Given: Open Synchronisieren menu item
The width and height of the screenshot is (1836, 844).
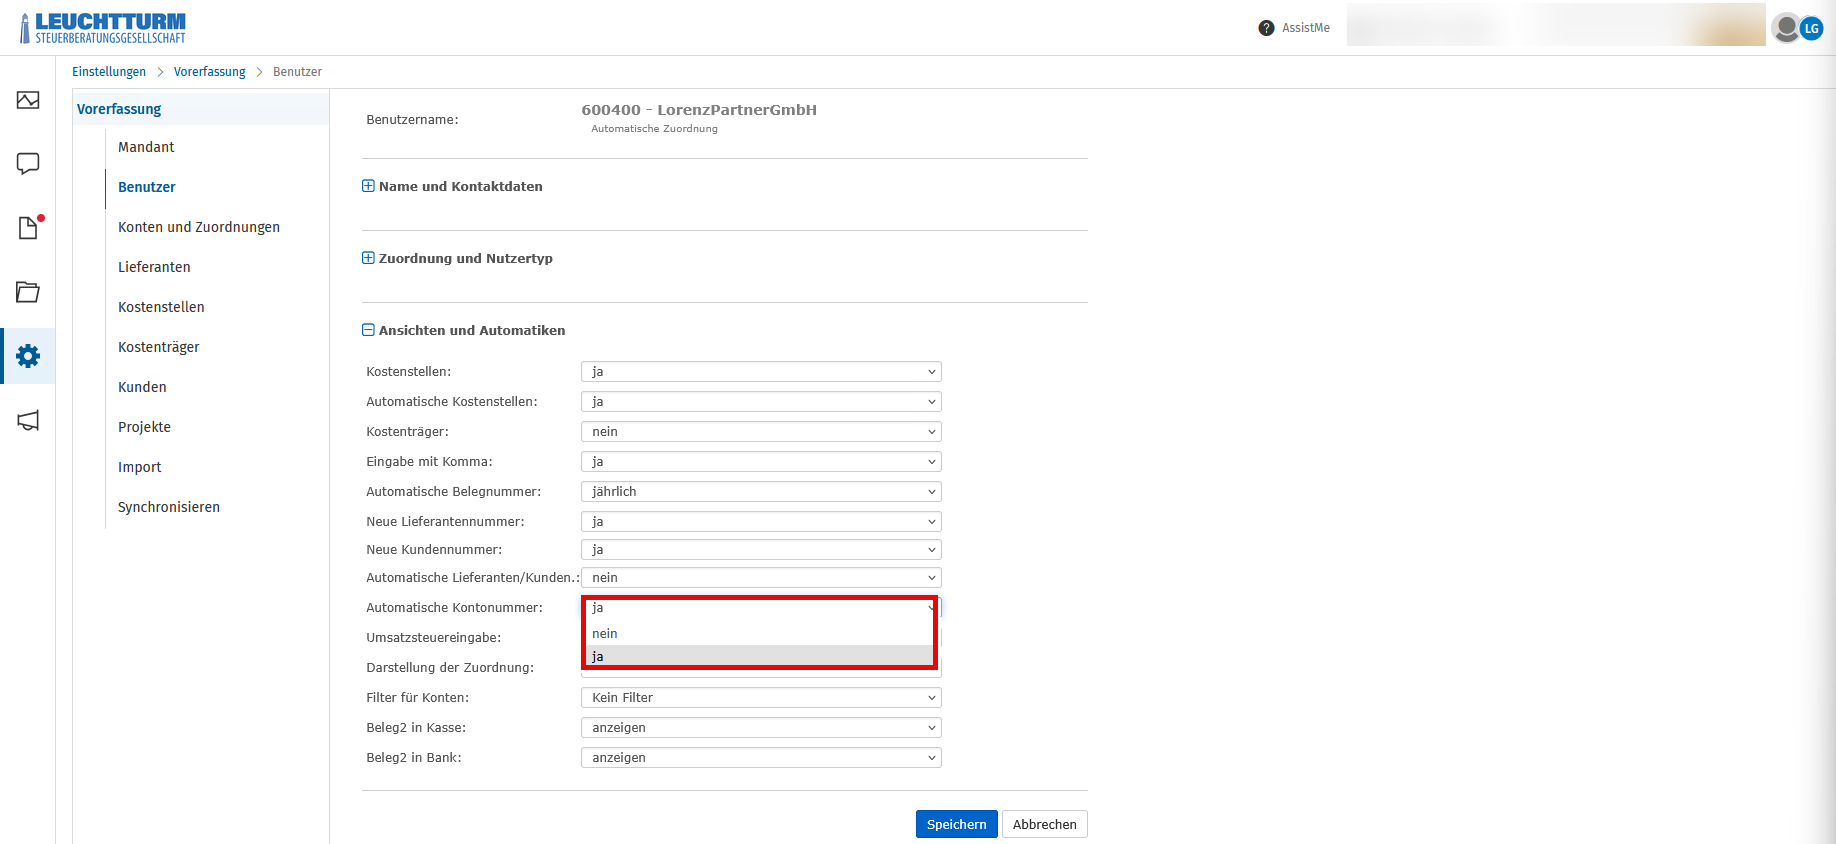Looking at the screenshot, I should point(169,507).
